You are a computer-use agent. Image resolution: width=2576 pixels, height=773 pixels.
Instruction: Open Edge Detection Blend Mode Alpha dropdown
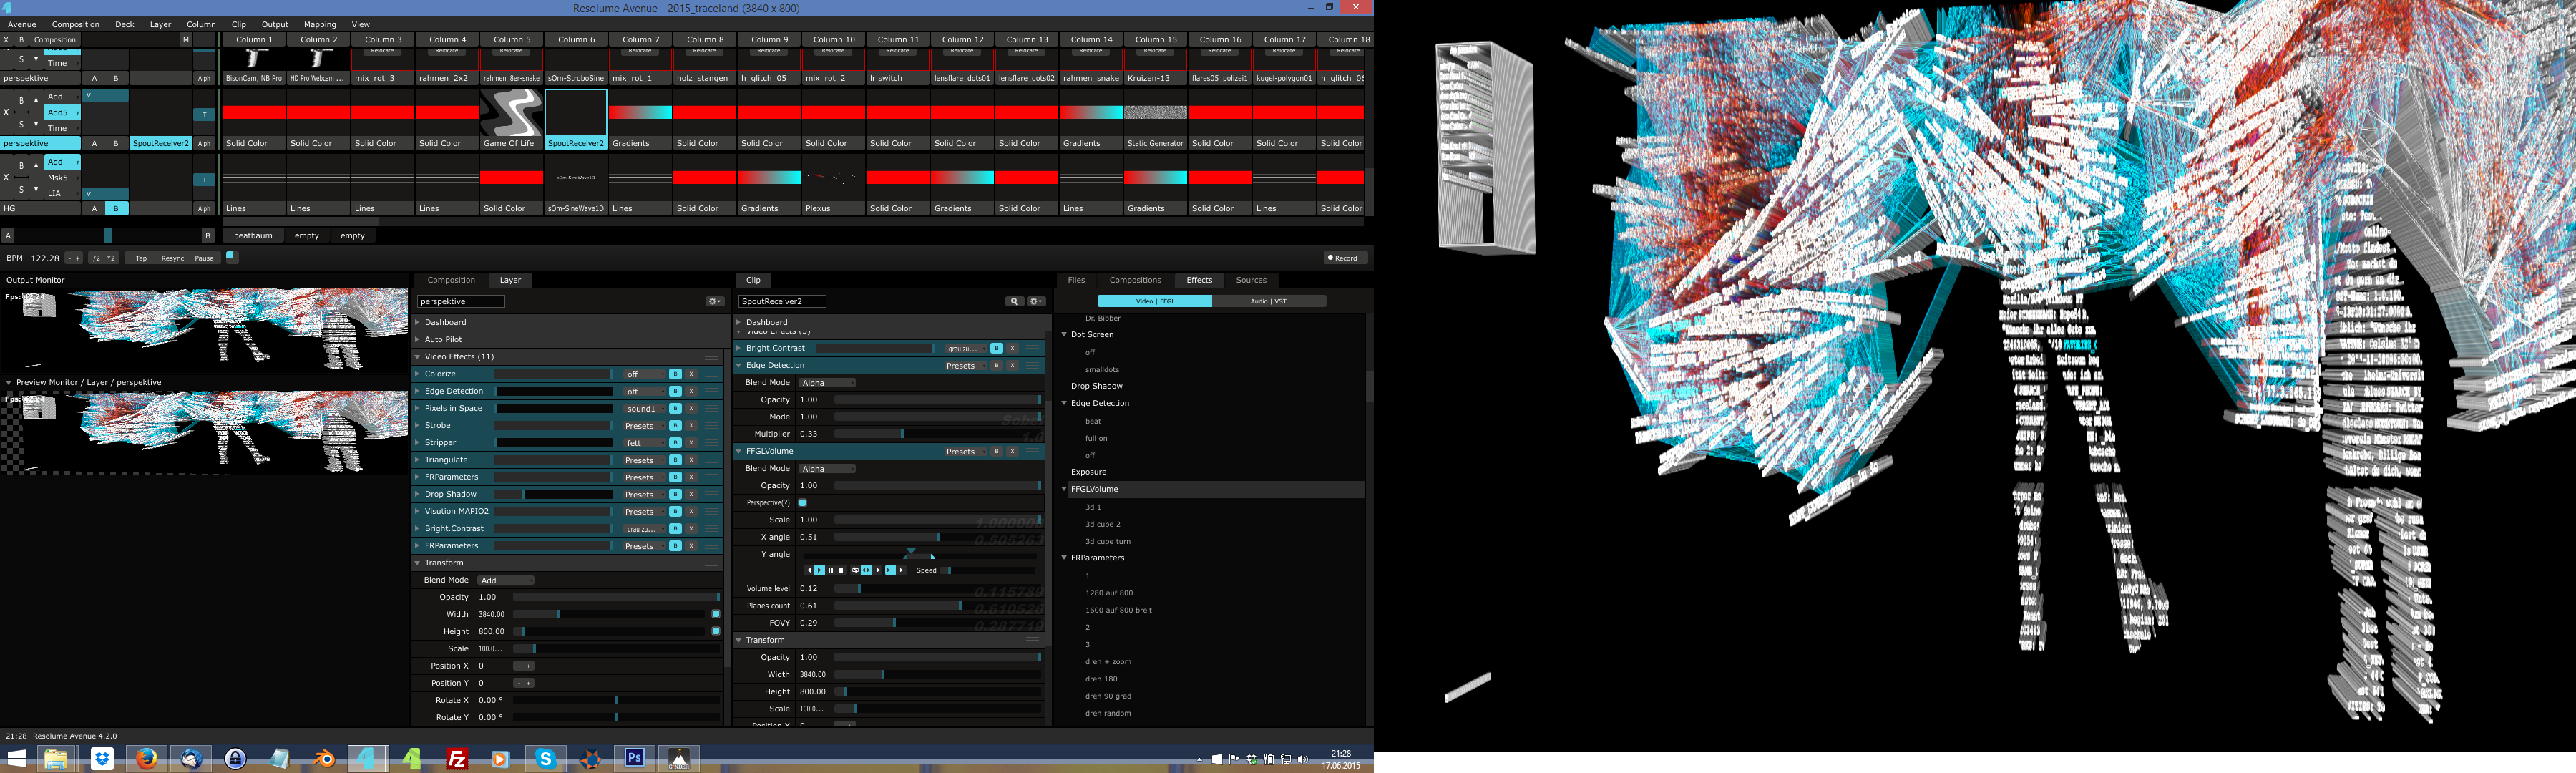click(x=826, y=383)
